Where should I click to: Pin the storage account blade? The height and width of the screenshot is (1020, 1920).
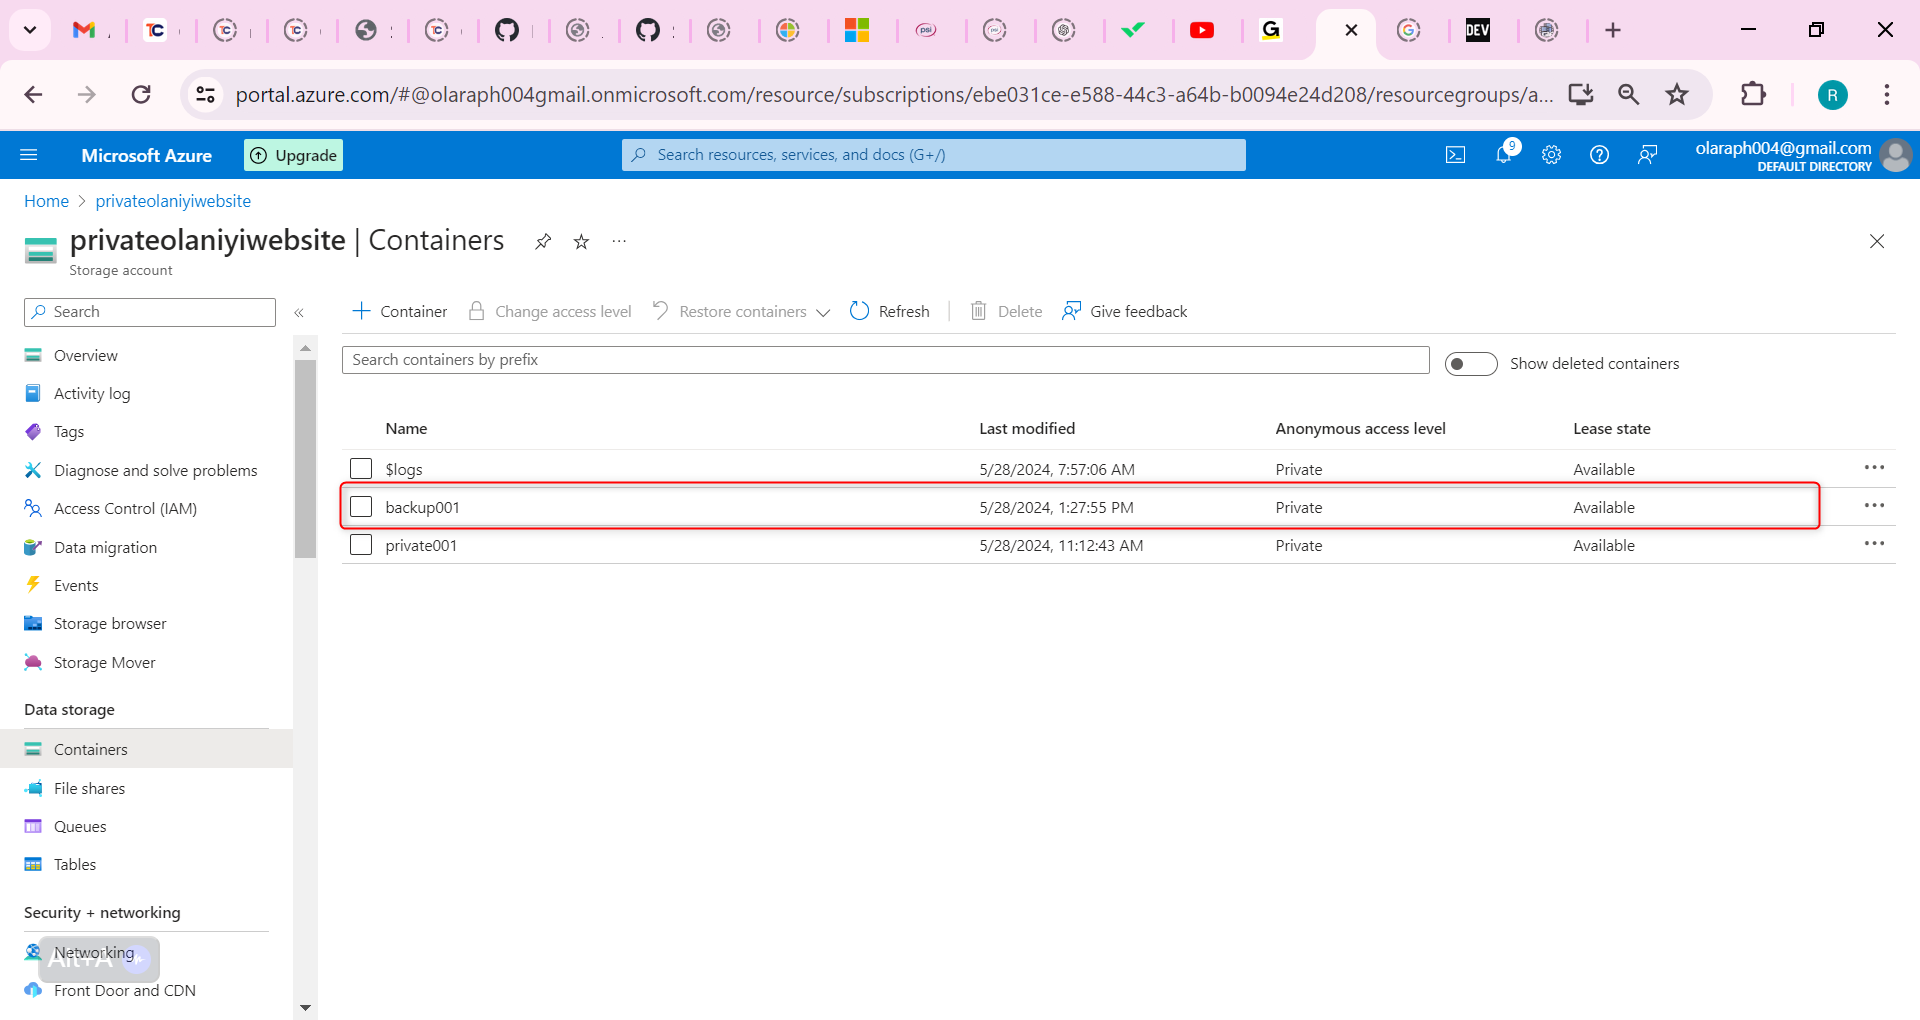(543, 242)
